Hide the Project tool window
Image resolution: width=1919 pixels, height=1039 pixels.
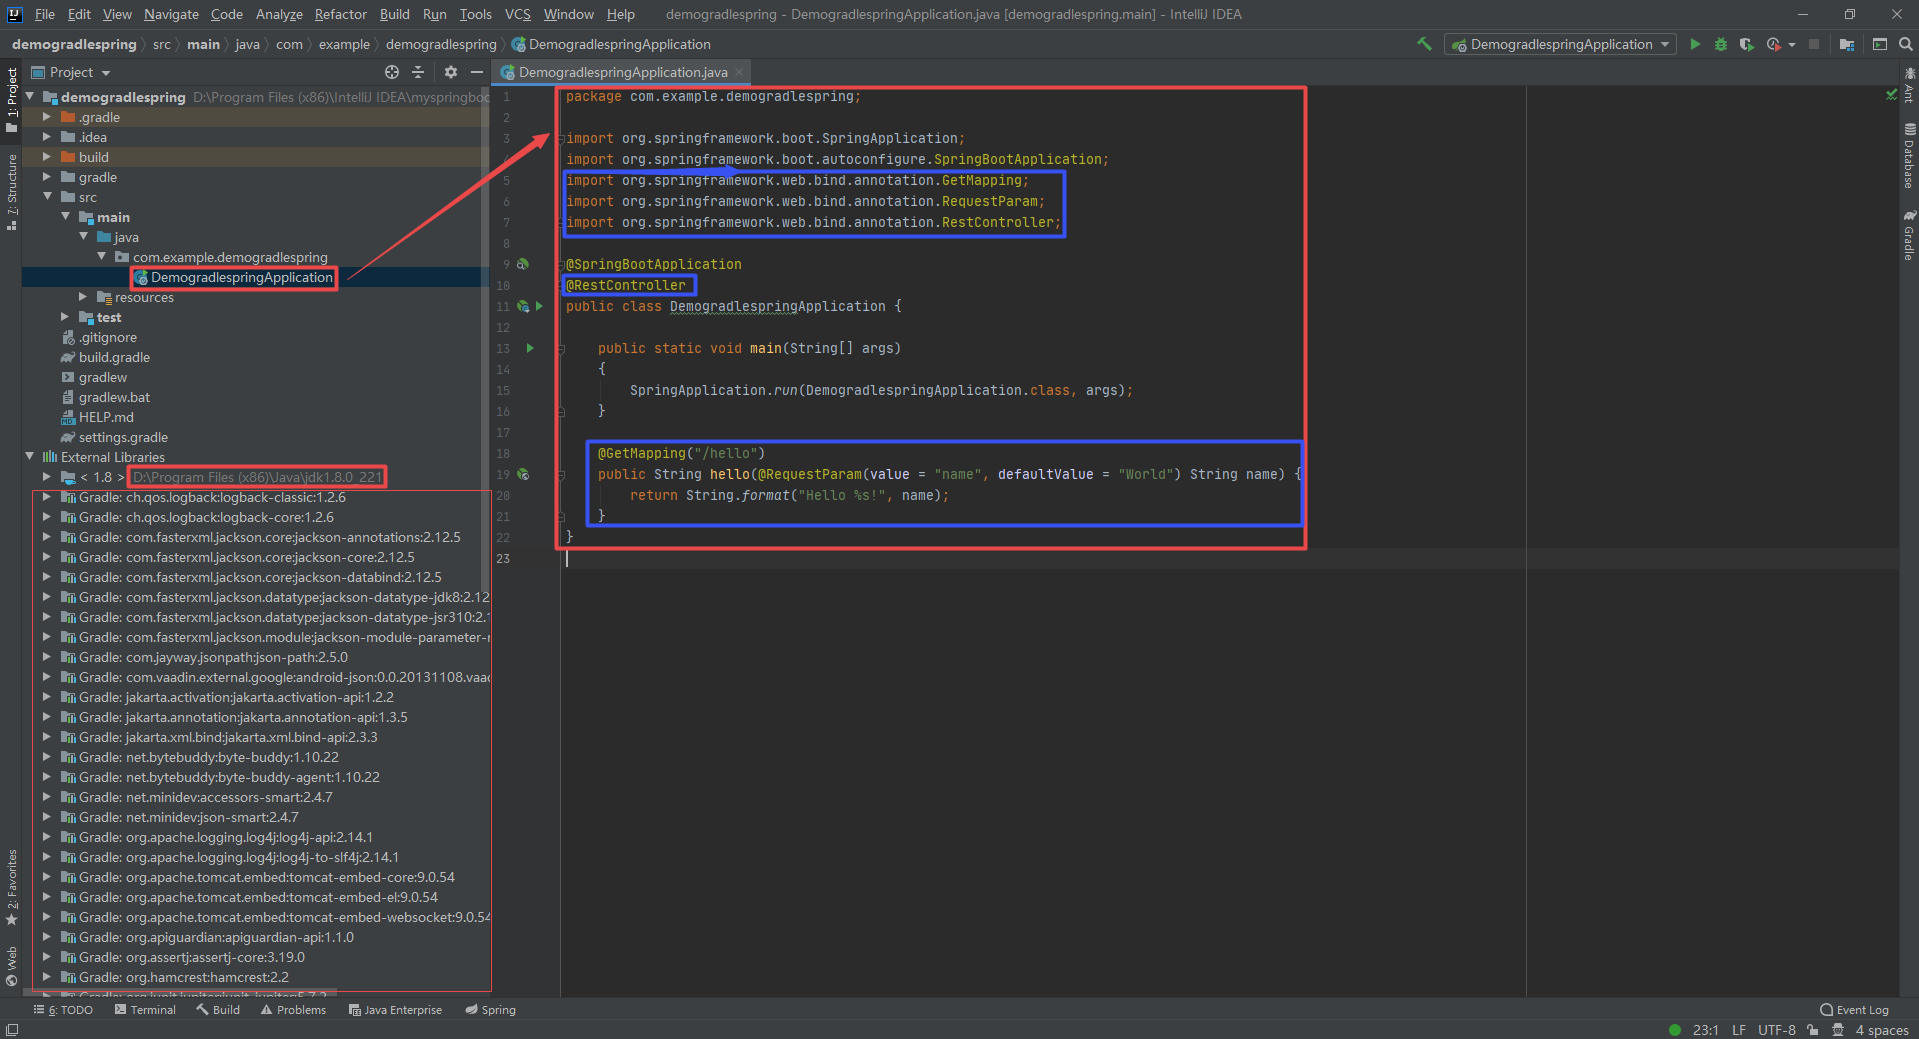click(x=477, y=72)
